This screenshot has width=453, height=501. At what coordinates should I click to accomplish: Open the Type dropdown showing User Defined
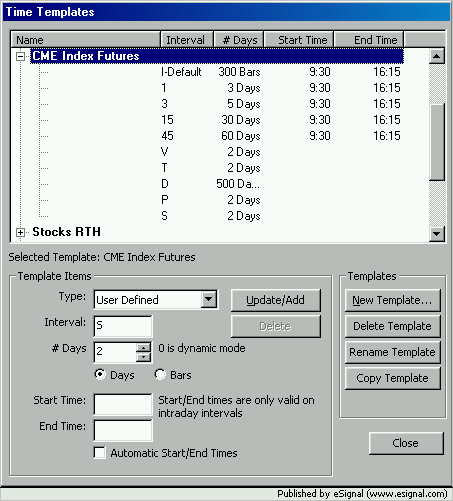pos(209,299)
